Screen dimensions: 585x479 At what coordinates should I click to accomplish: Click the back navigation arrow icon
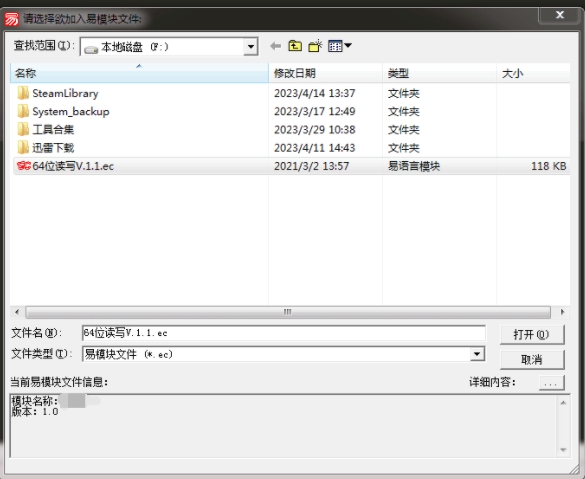click(276, 46)
